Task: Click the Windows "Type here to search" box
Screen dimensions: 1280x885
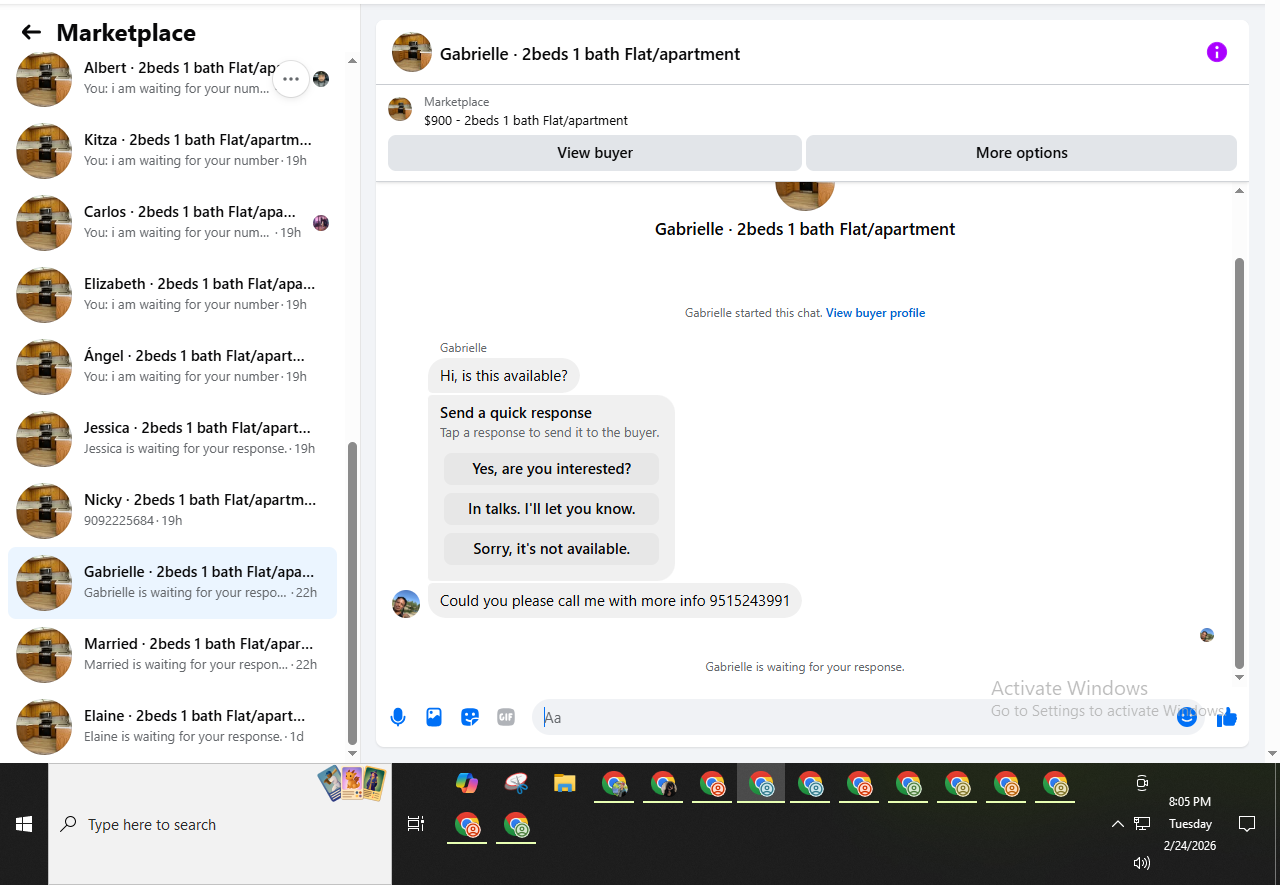Action: tap(220, 824)
